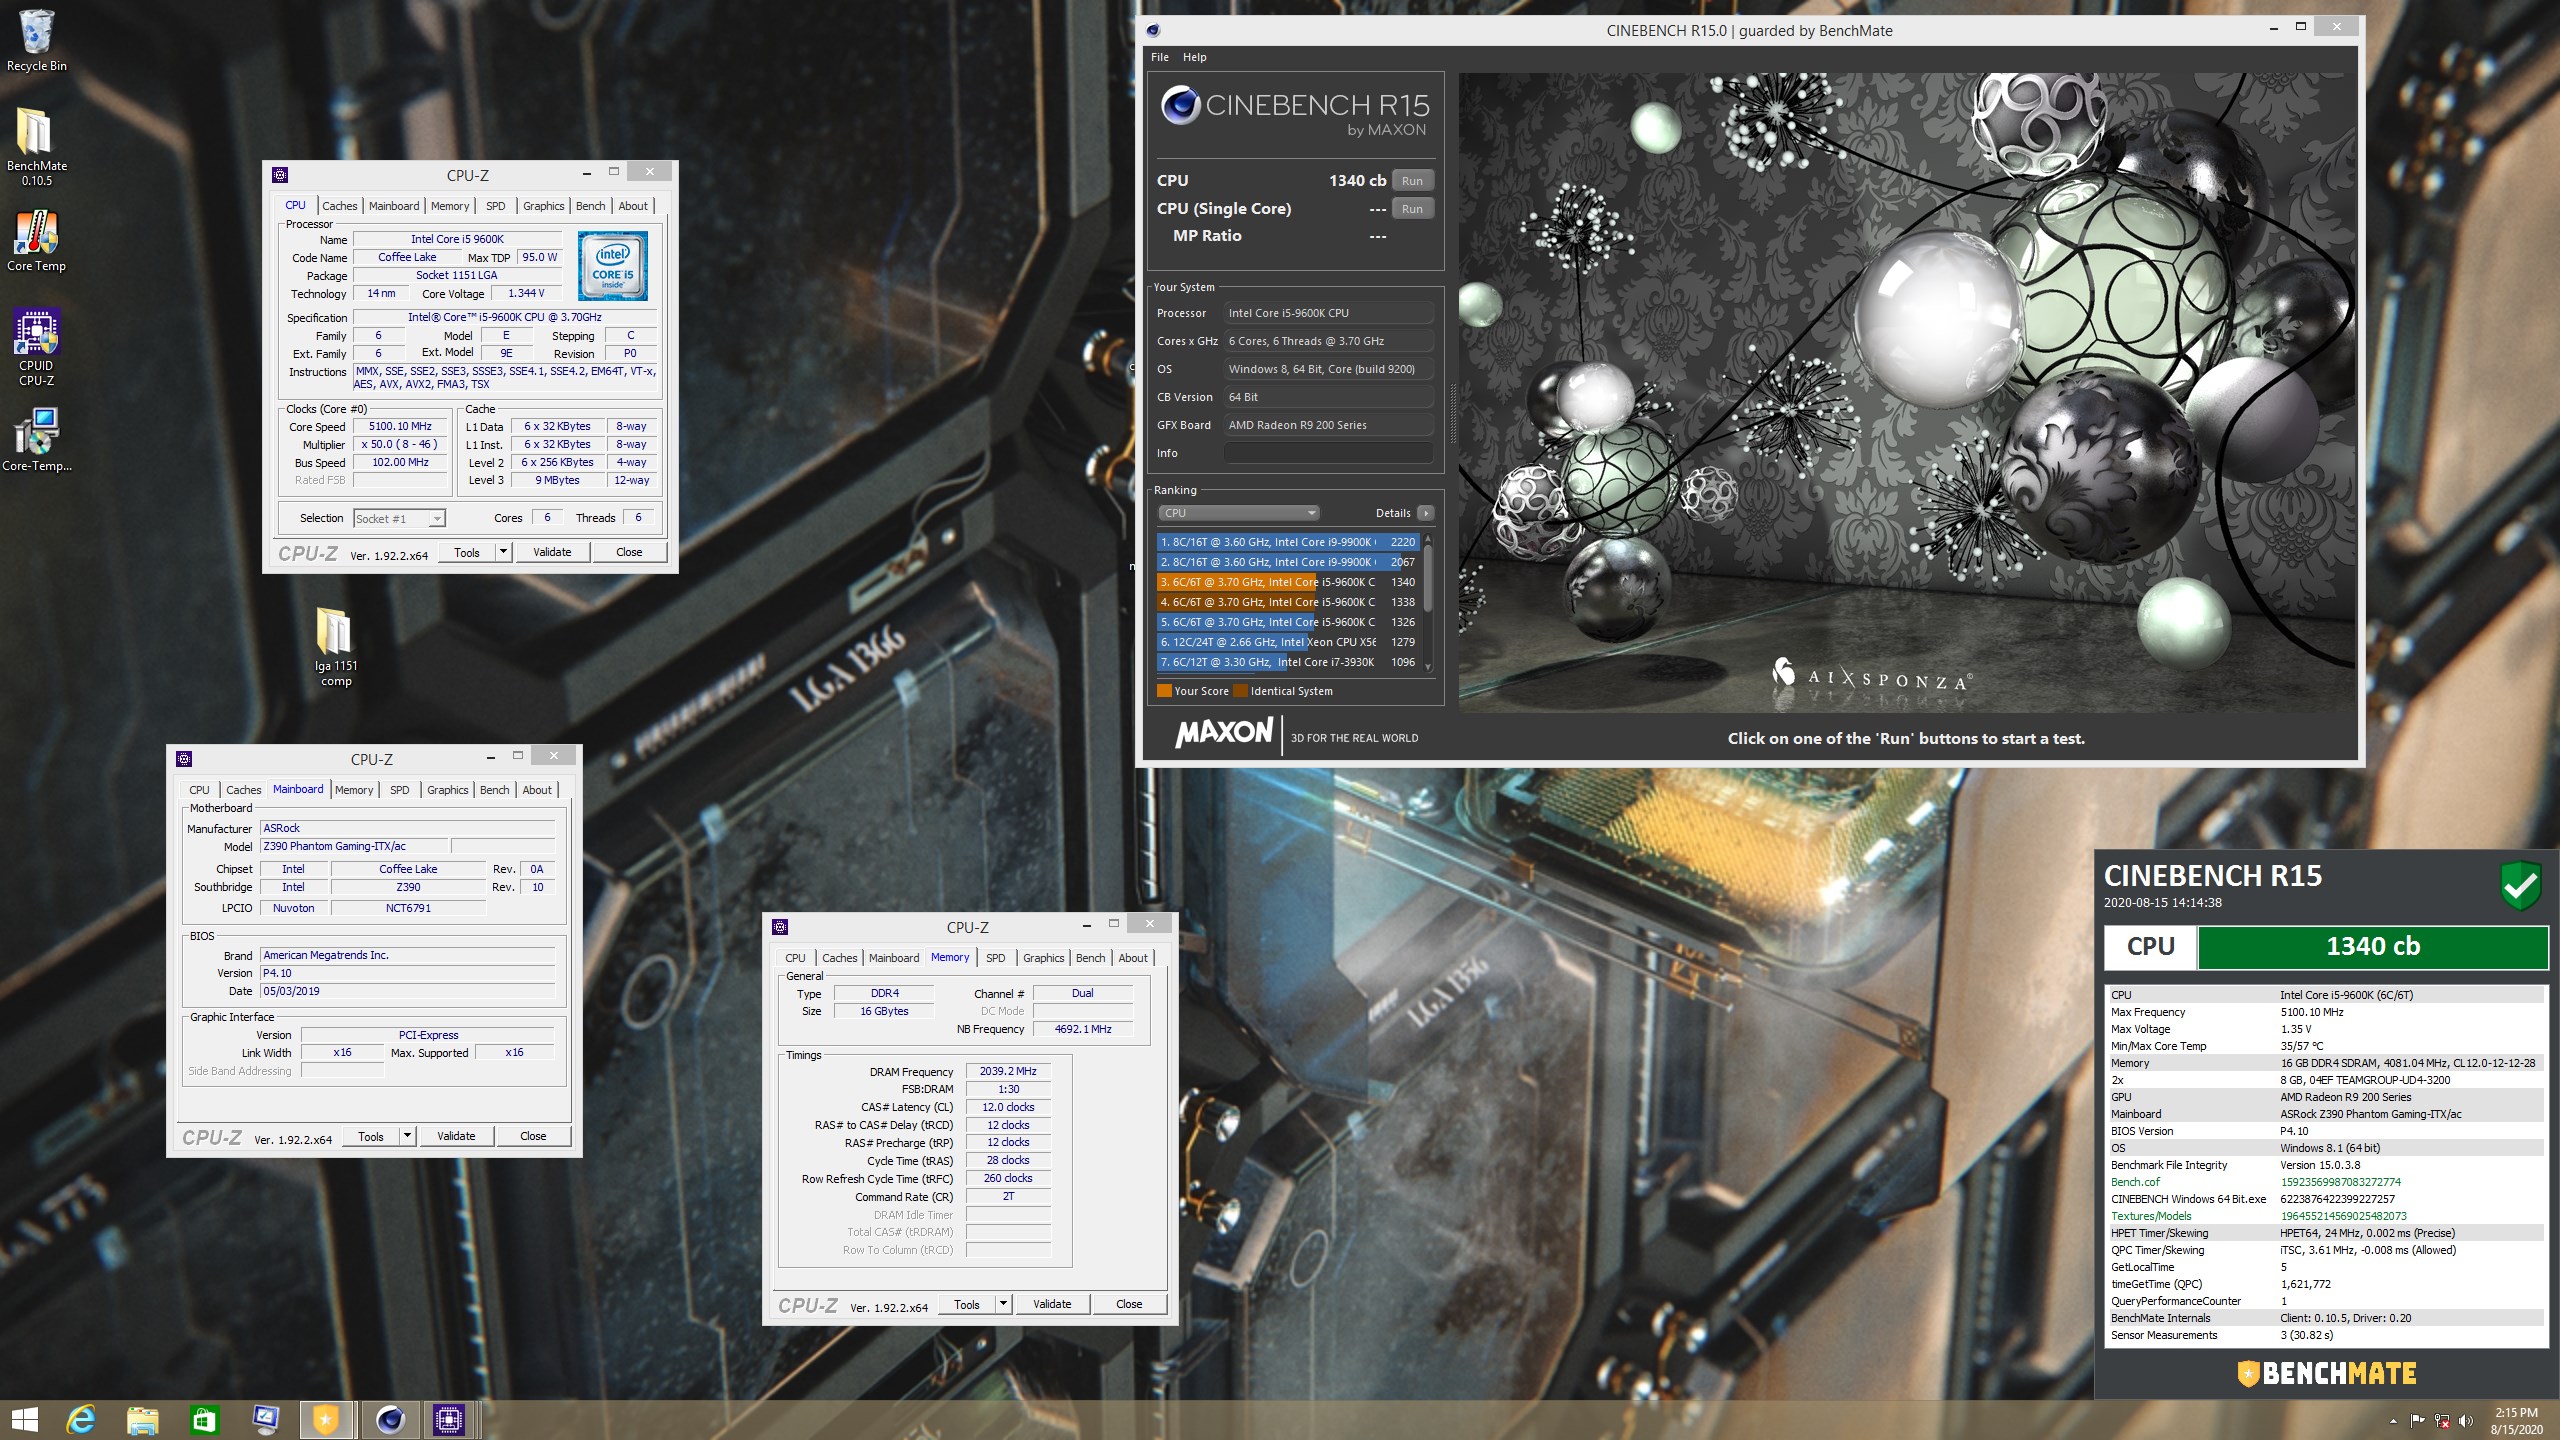Click the Windows Start button

coord(24,1419)
